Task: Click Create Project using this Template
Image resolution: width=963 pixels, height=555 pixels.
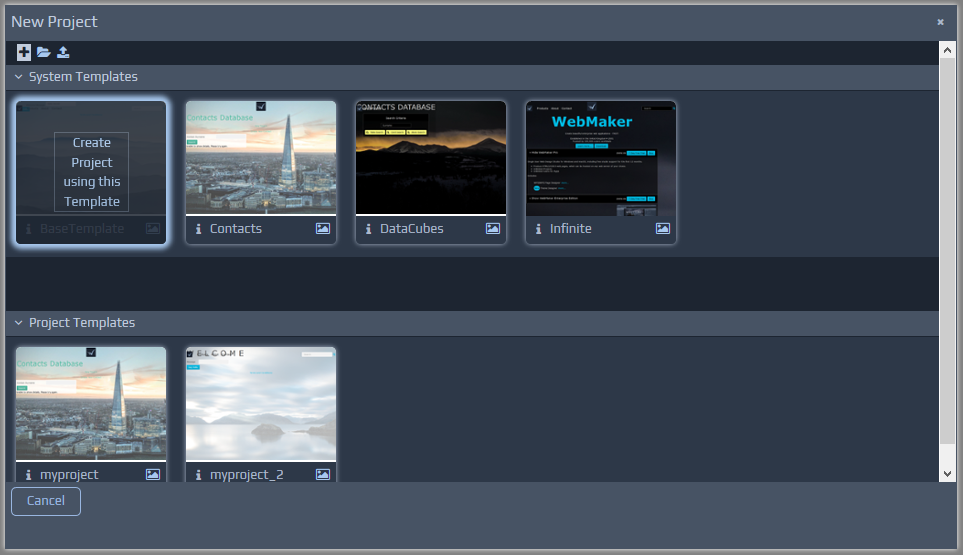Action: pos(92,172)
